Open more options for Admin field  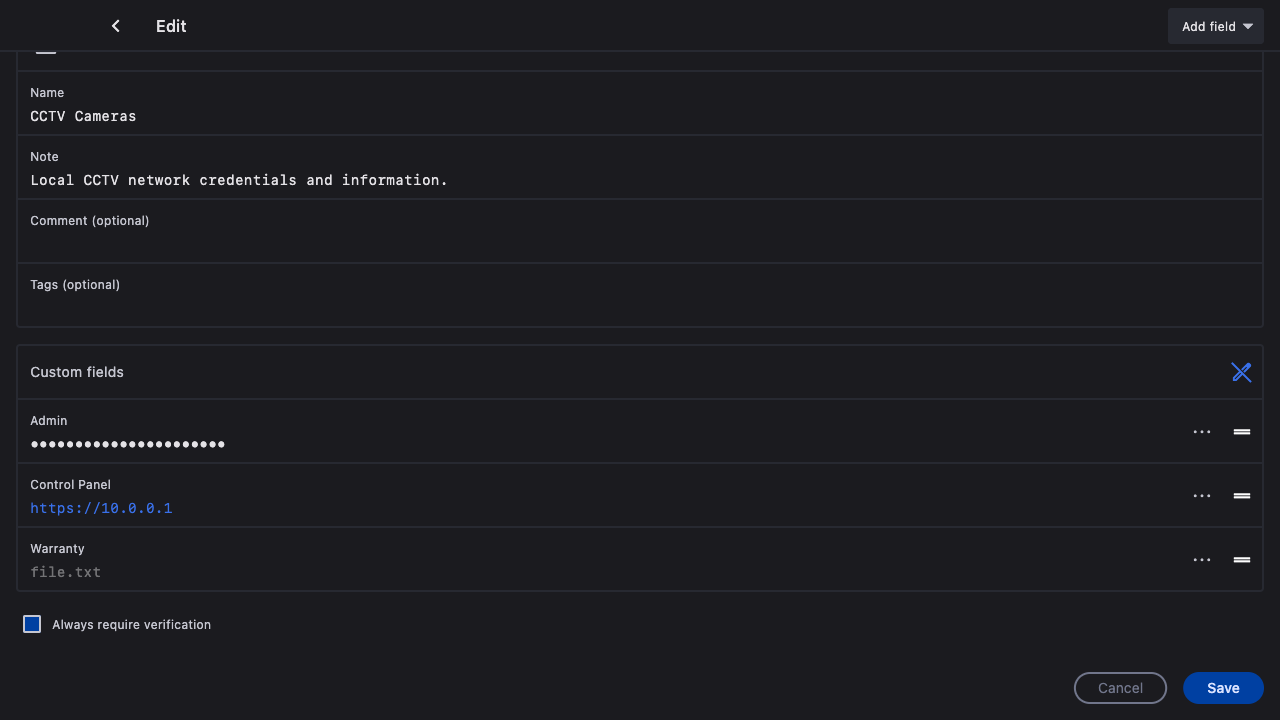1202,432
